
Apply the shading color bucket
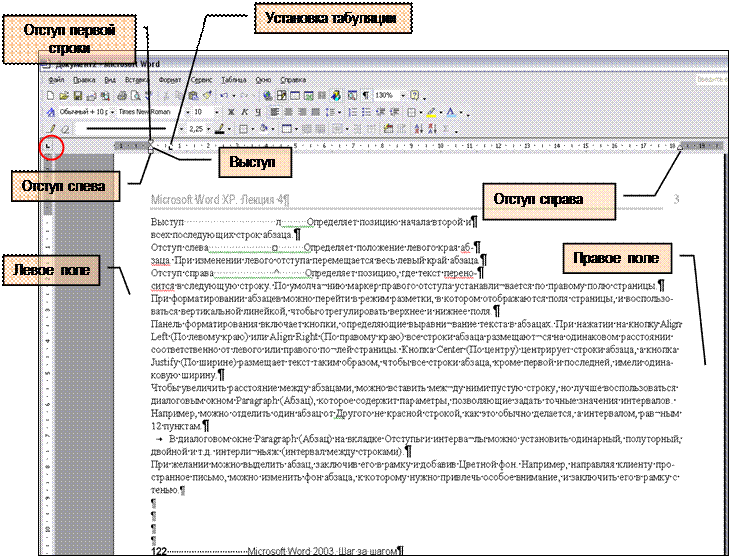(263, 129)
